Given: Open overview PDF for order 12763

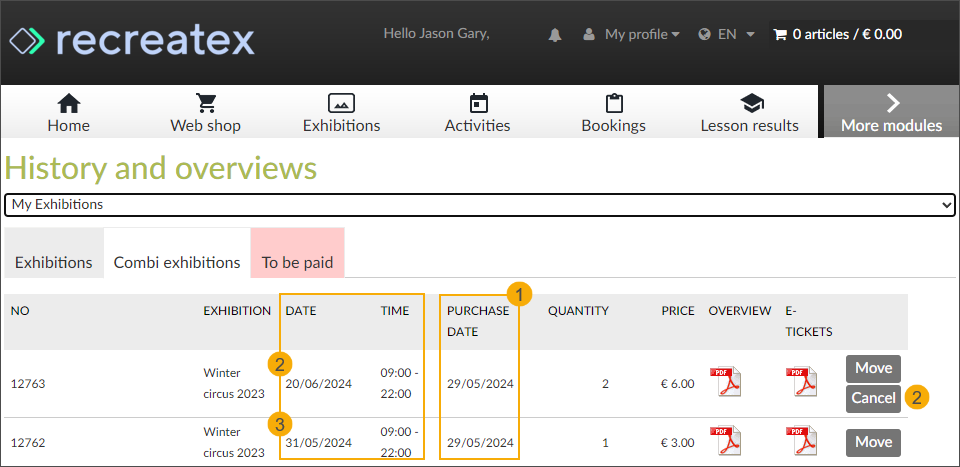Looking at the screenshot, I should pyautogui.click(x=726, y=382).
